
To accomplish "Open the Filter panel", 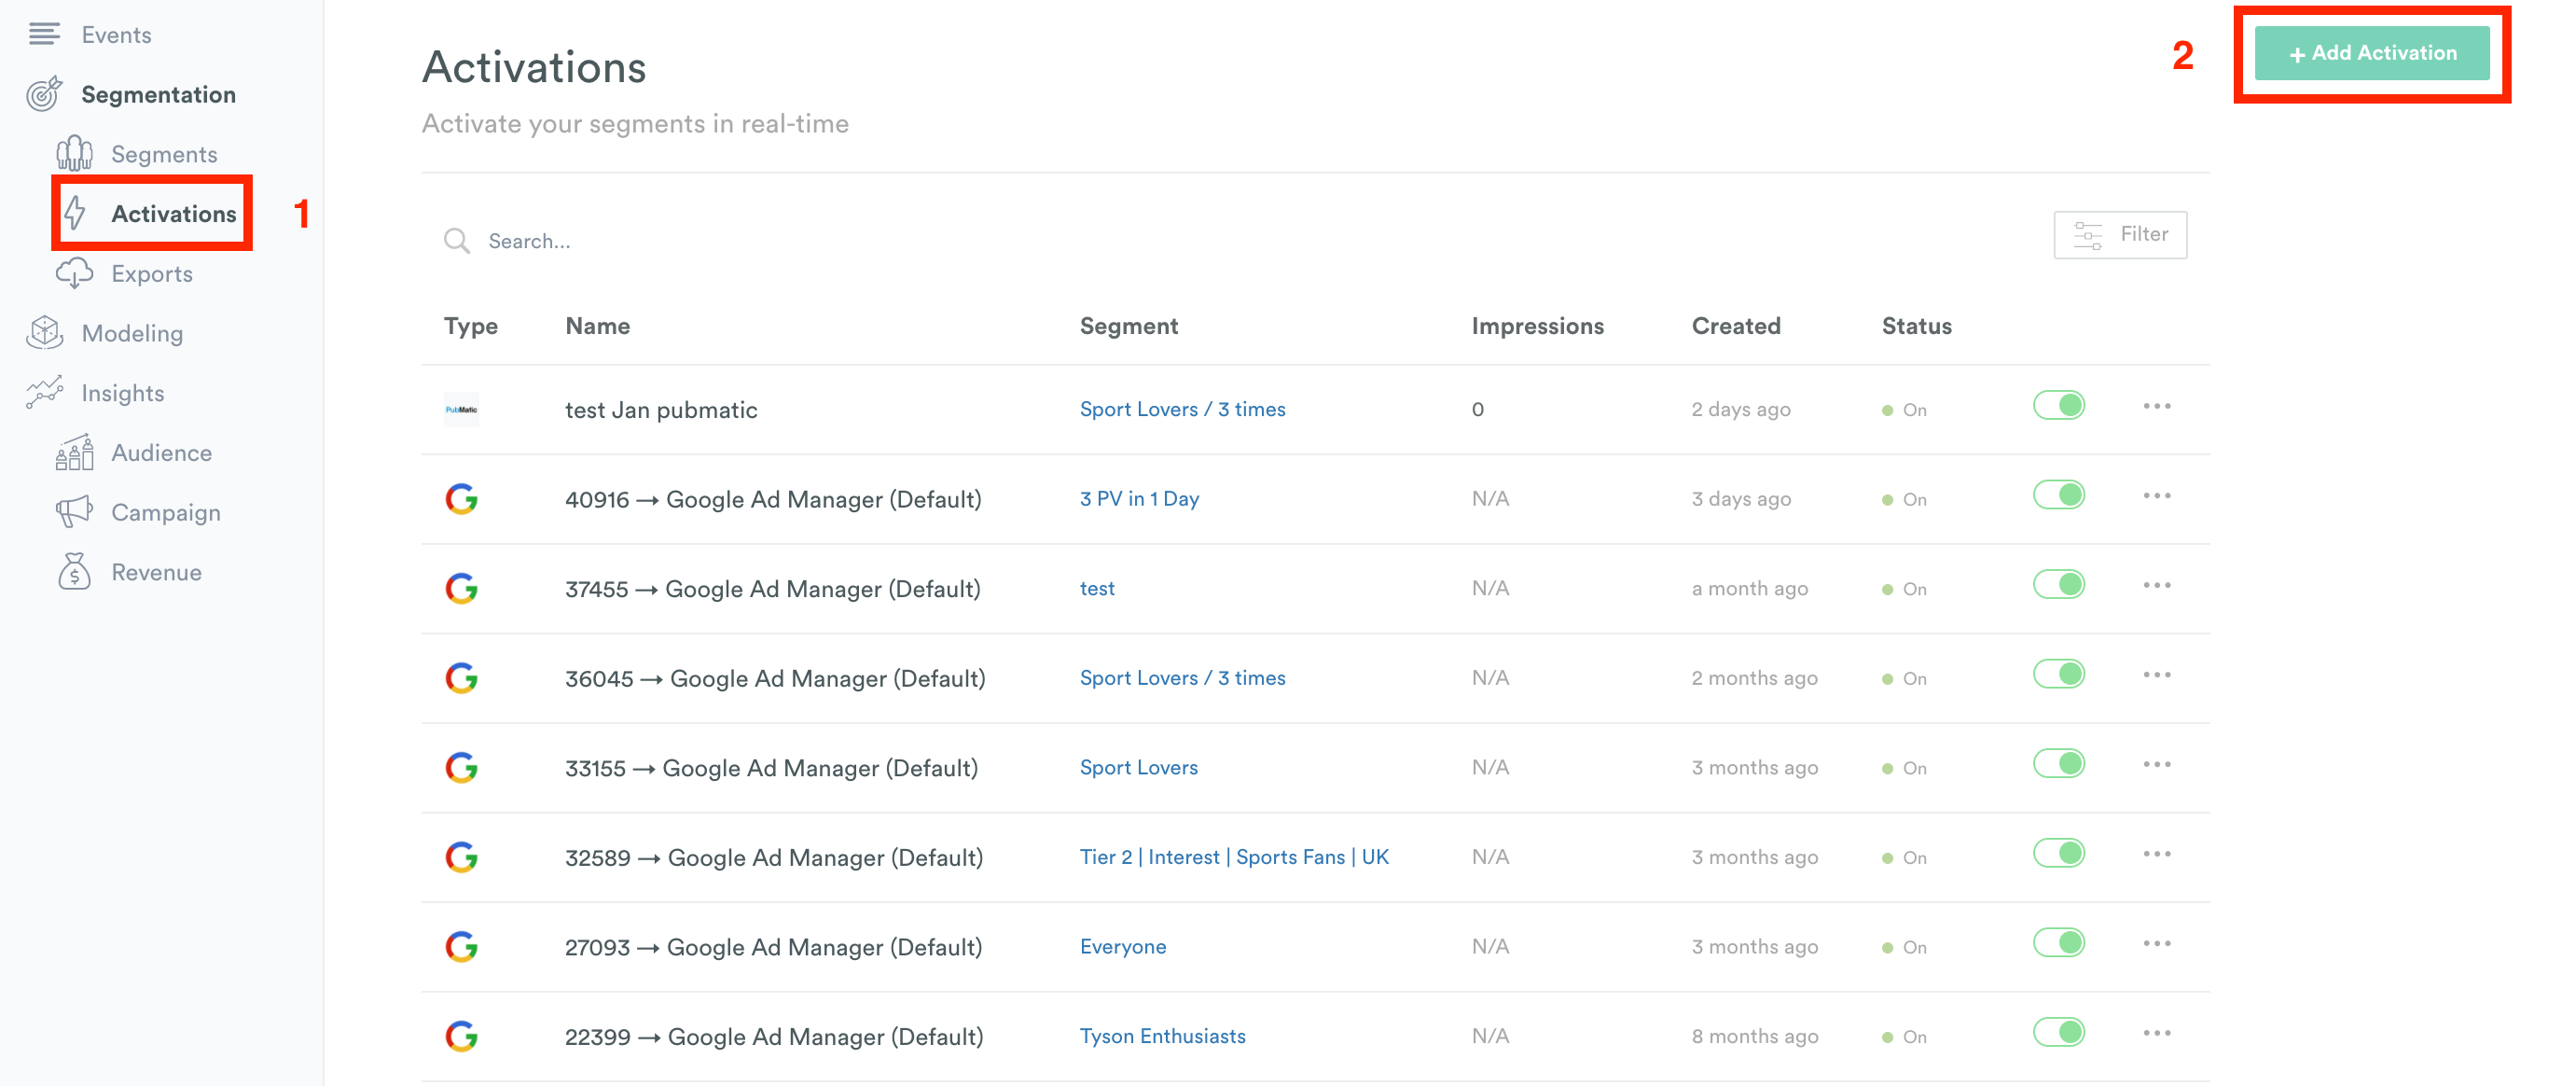I will 2119,234.
